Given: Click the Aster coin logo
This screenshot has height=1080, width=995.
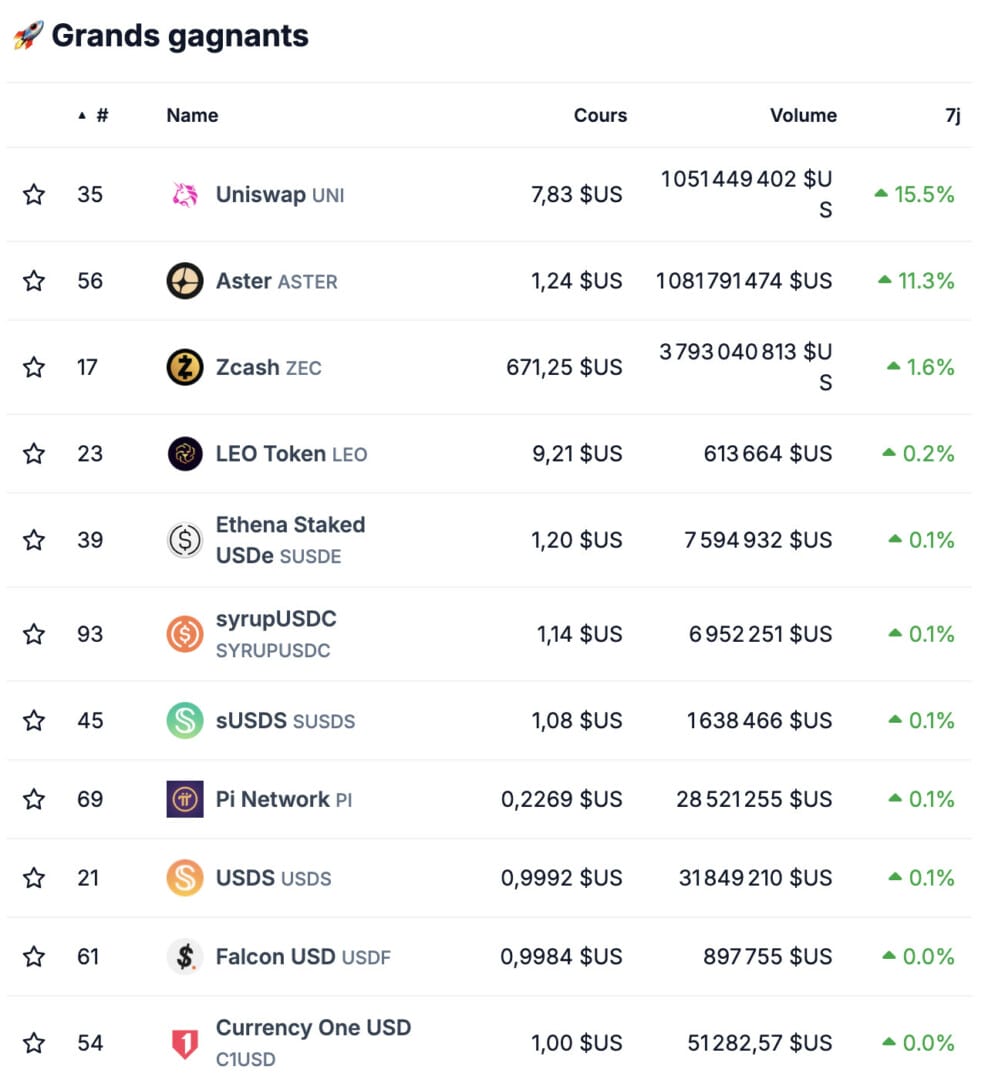Looking at the screenshot, I should tap(185, 281).
